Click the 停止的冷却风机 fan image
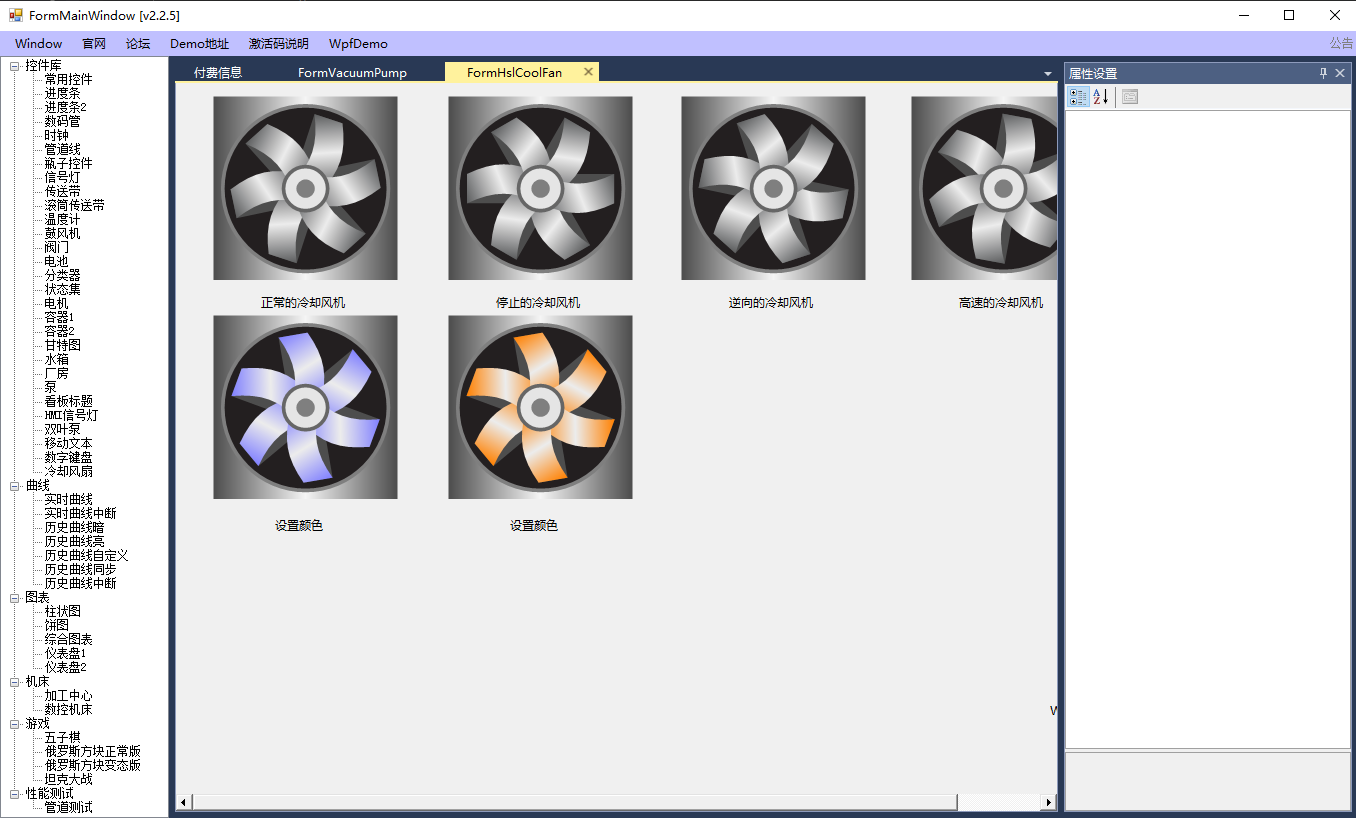 (540, 188)
